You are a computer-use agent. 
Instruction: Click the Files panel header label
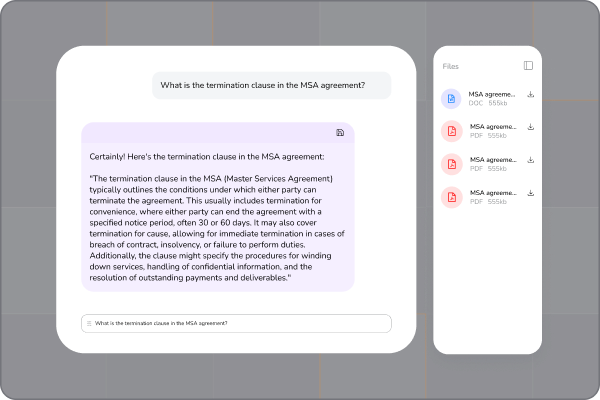(x=451, y=66)
